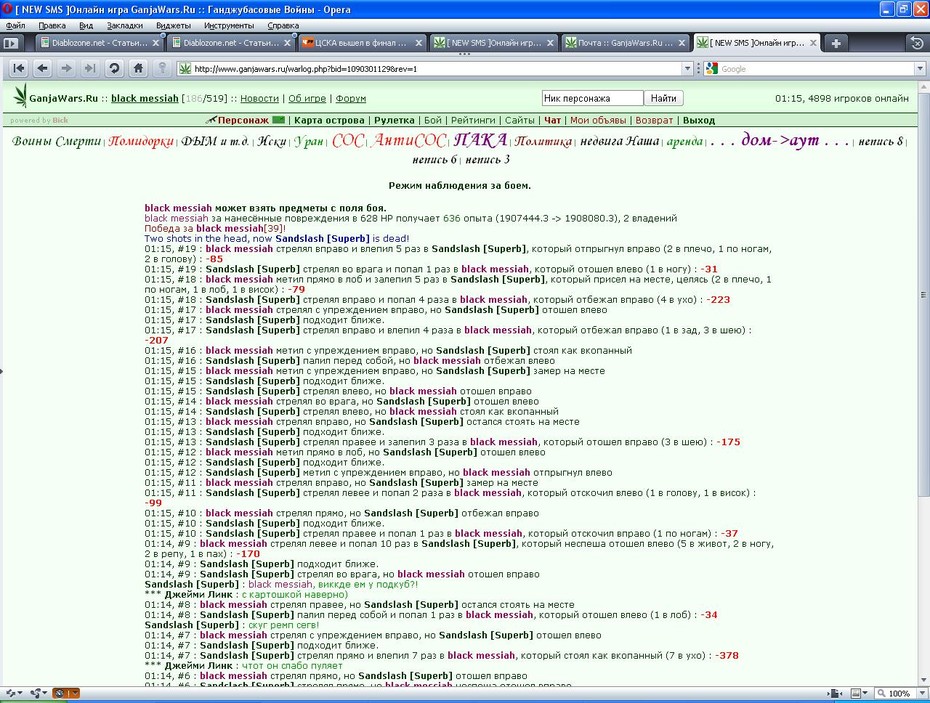Screen dimensions: 930x703
Task: Click the GanjaWars leaf logo
Action: coord(20,96)
